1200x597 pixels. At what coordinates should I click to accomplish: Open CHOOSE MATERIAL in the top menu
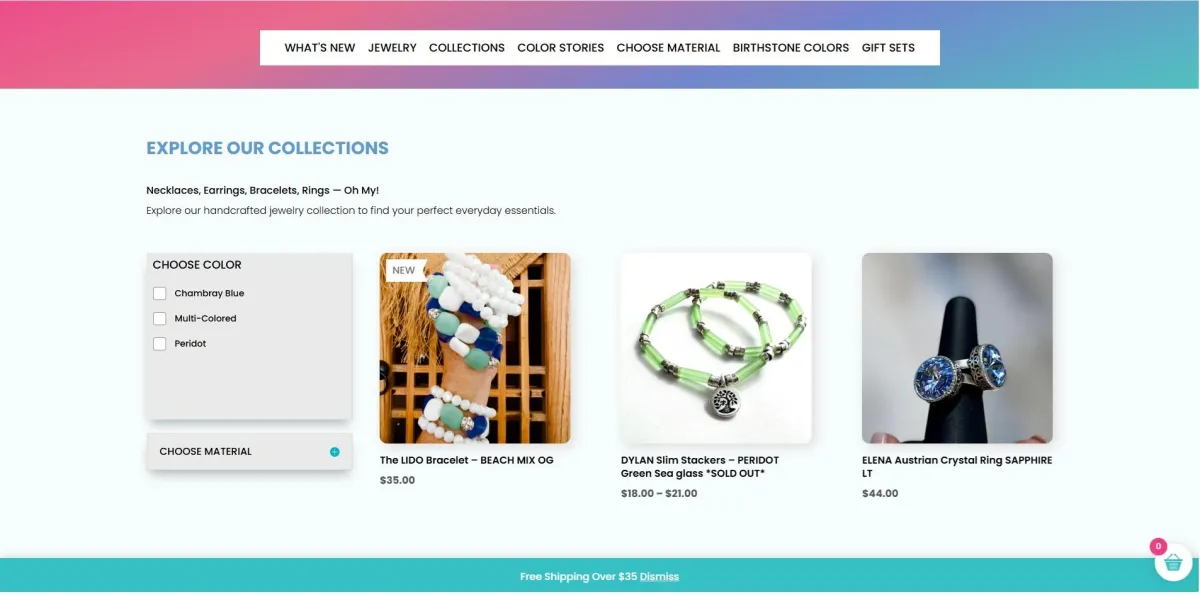(668, 48)
